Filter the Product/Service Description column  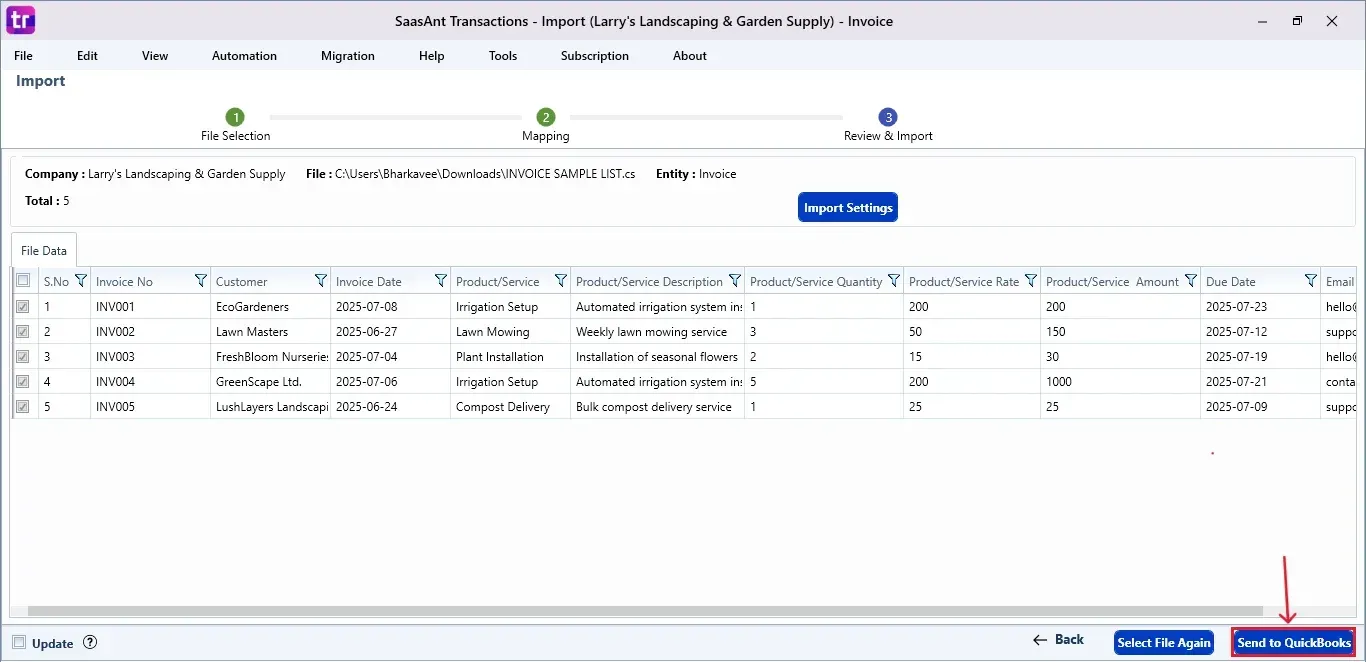click(734, 281)
